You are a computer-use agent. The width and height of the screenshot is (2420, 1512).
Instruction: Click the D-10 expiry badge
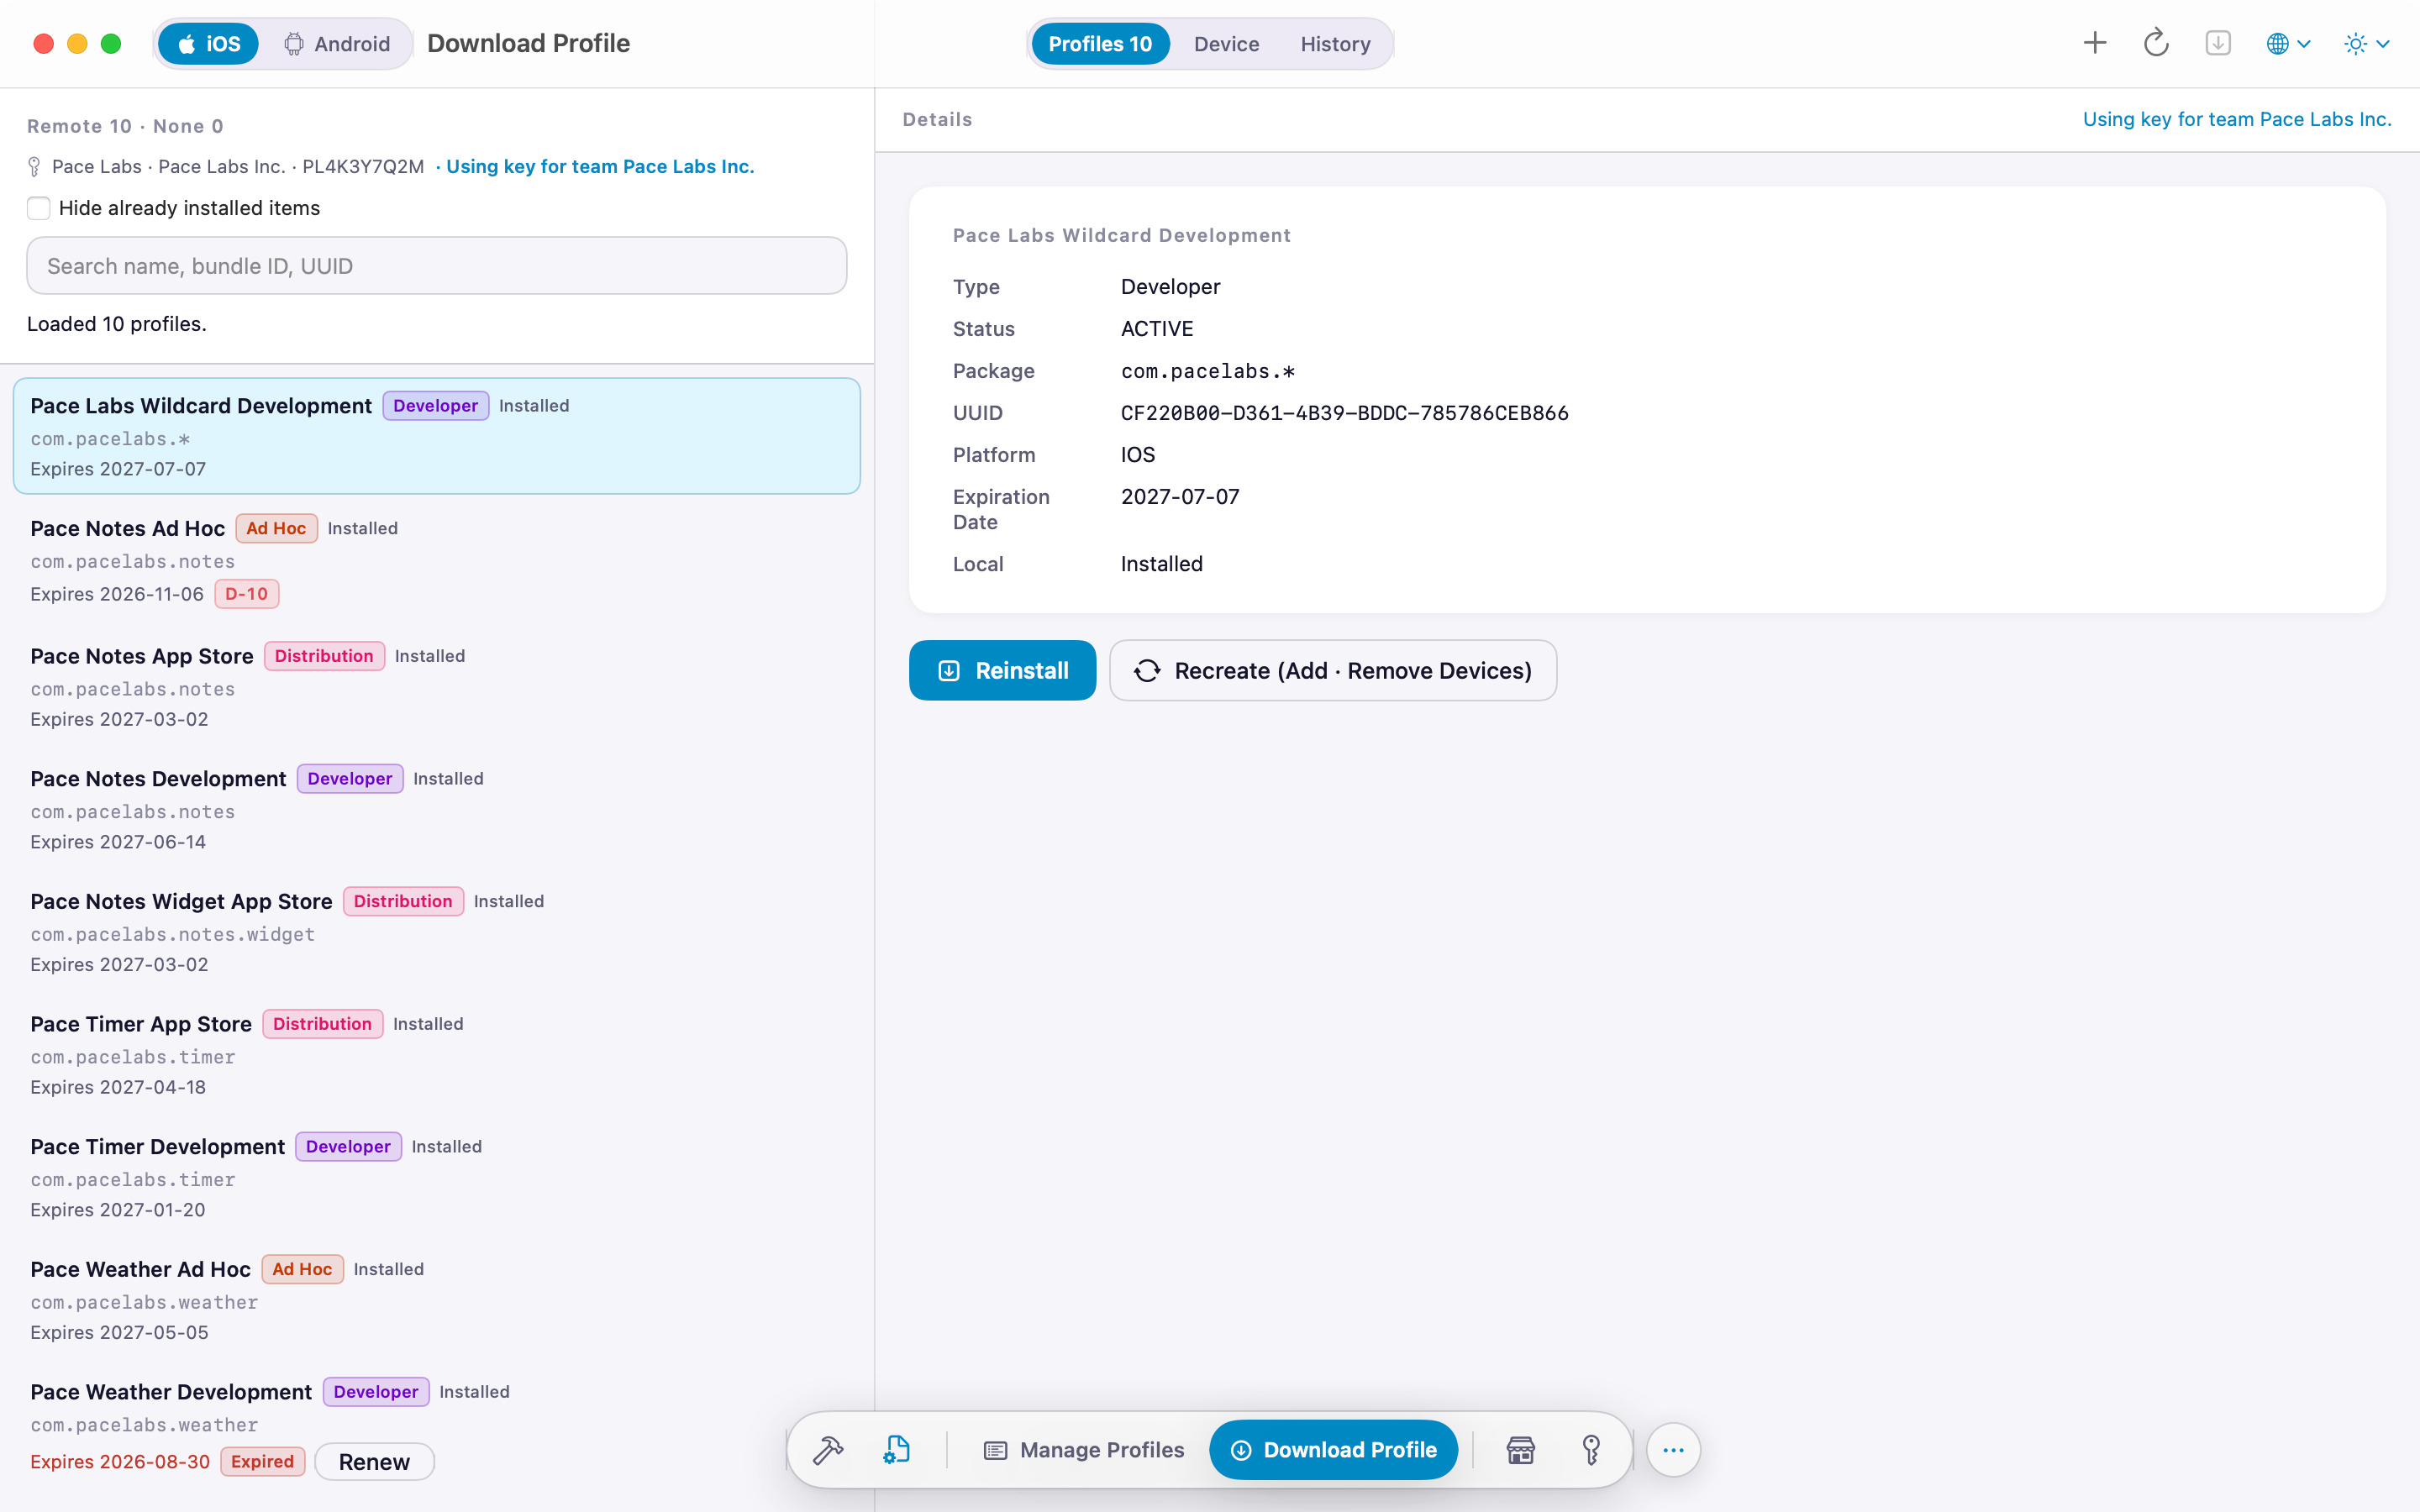[x=247, y=594]
